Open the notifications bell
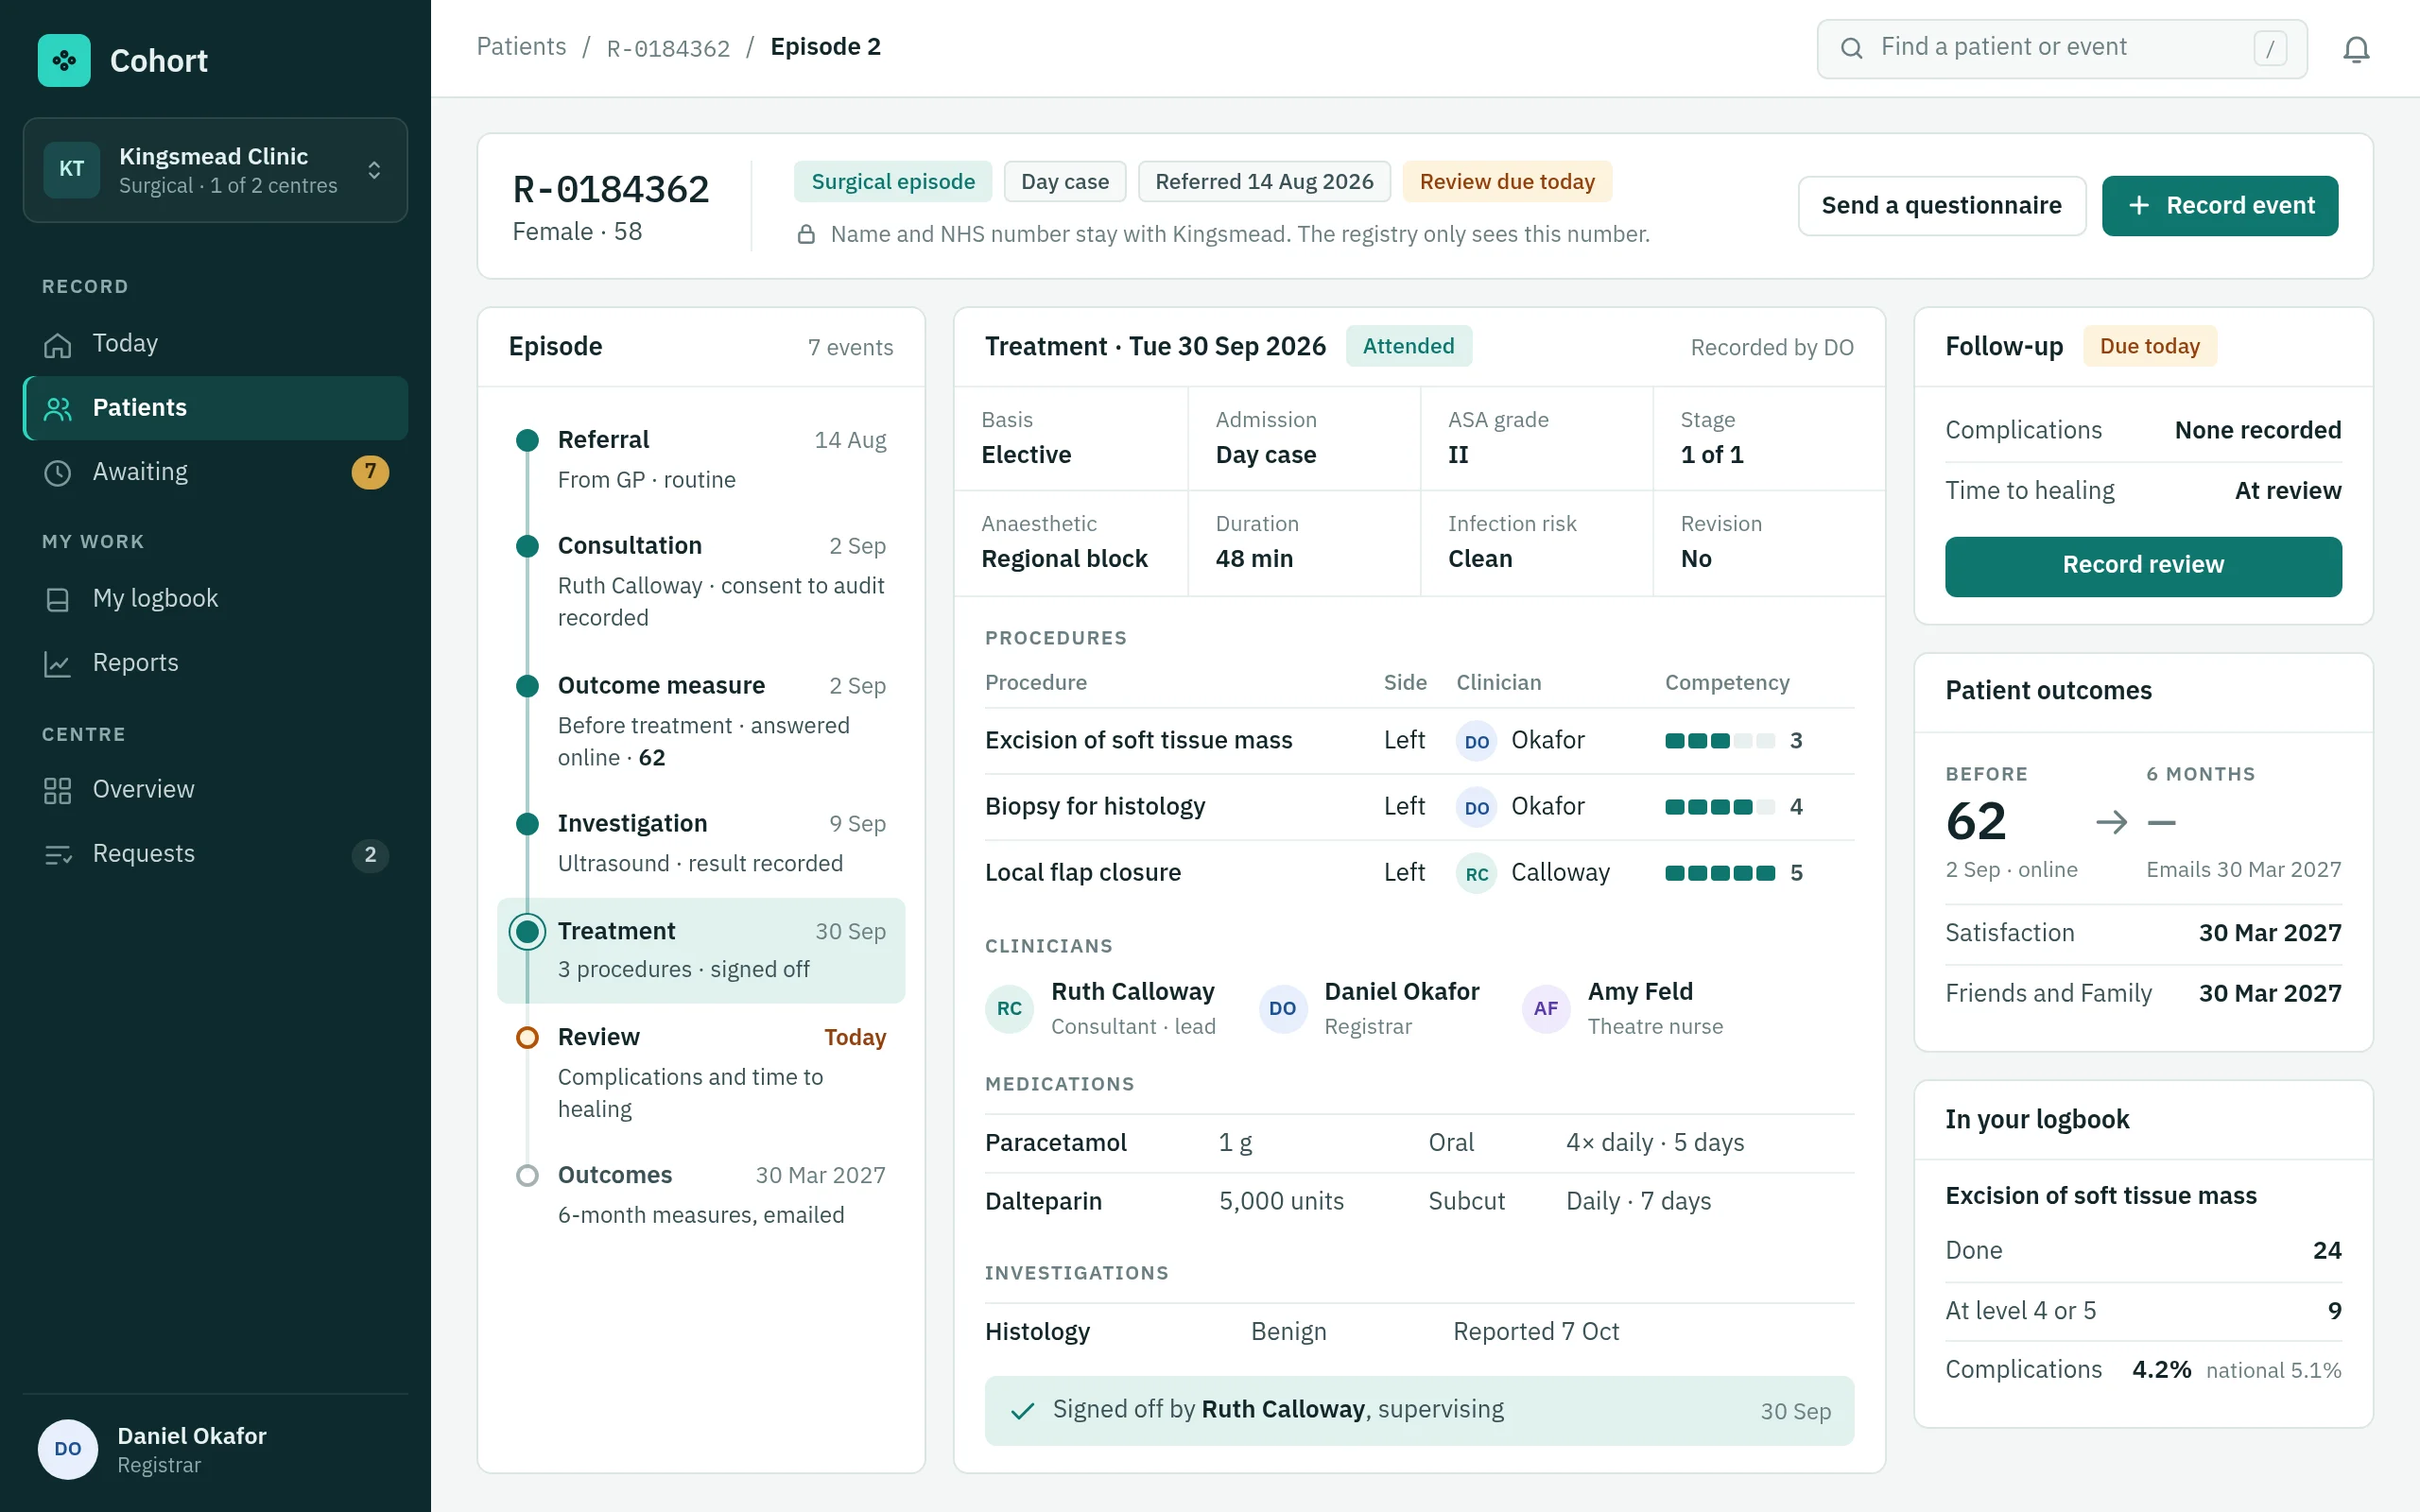The height and width of the screenshot is (1512, 2420). 2356,49
